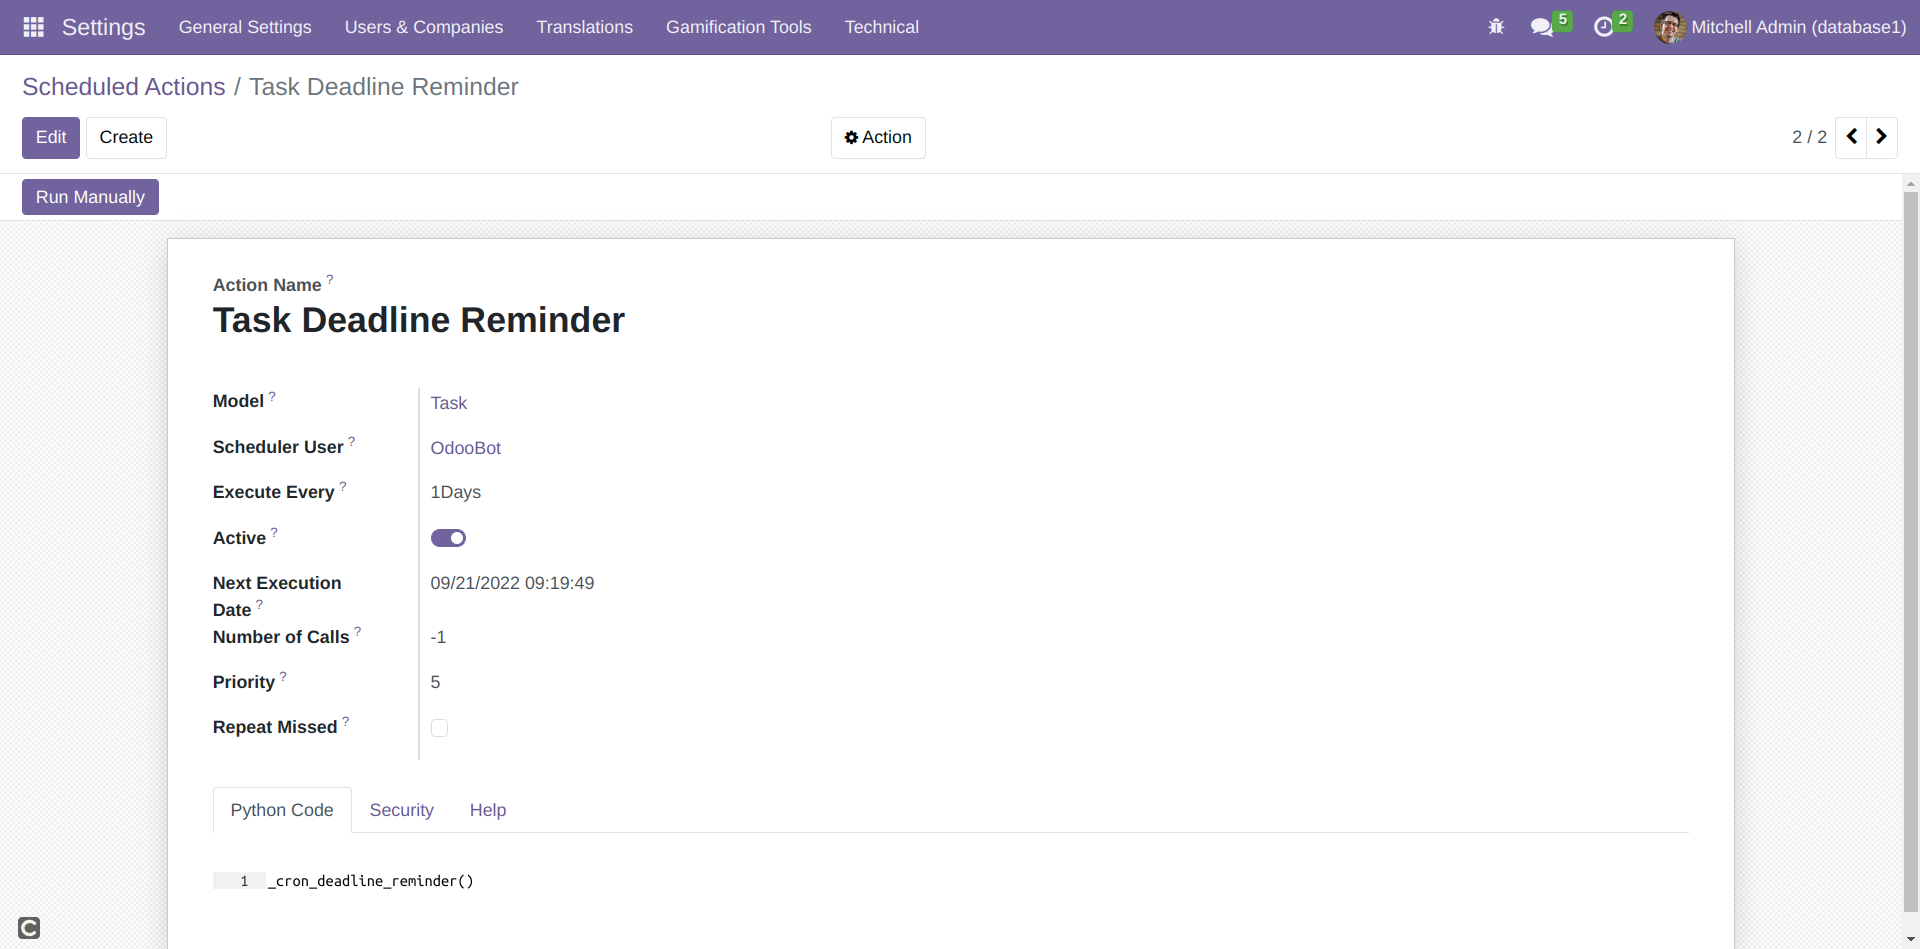Open the Task model link
Screen dimensions: 1920x949
(449, 403)
